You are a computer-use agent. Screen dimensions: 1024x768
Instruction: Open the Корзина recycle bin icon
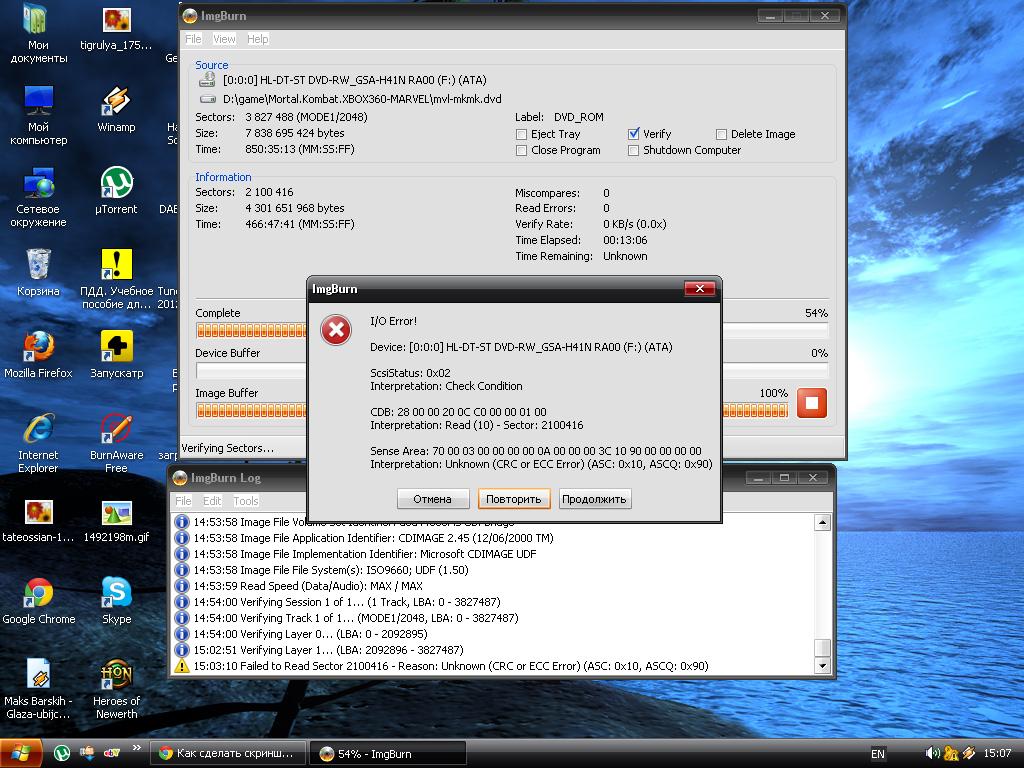[38, 274]
